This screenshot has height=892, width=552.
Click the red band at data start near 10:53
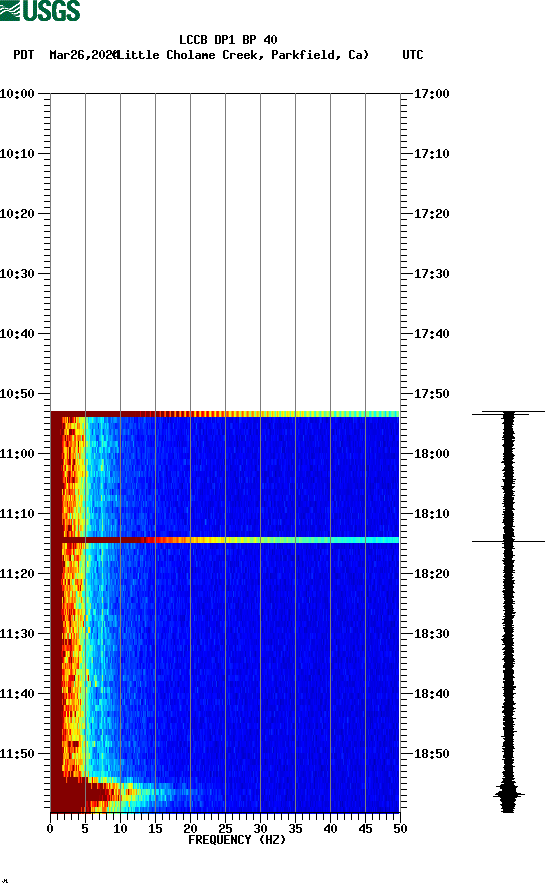pyautogui.click(x=225, y=414)
